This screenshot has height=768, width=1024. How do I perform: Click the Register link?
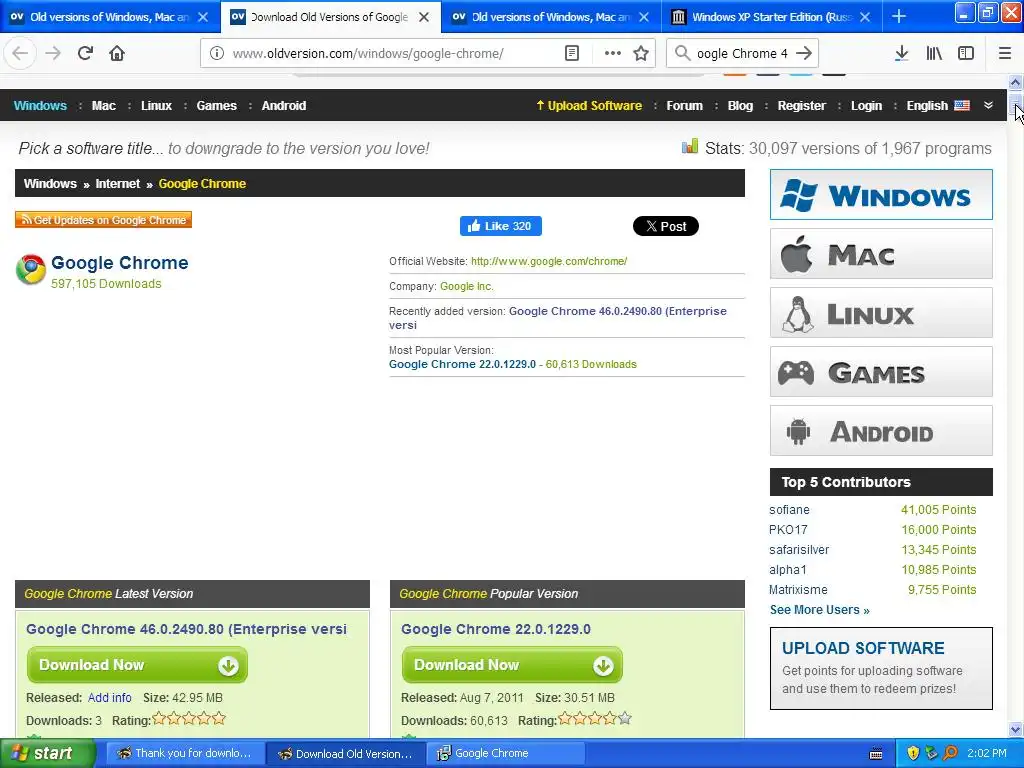coord(801,105)
